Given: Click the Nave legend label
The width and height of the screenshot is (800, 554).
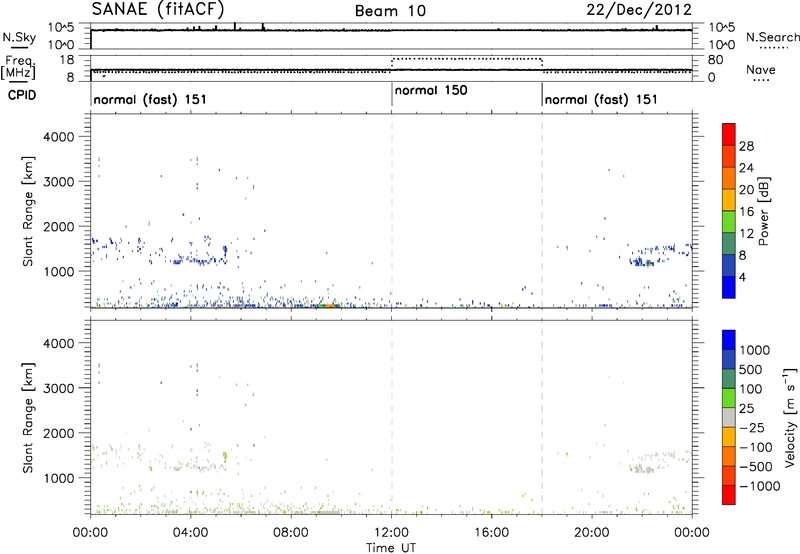Looking at the screenshot, I should coord(761,69).
